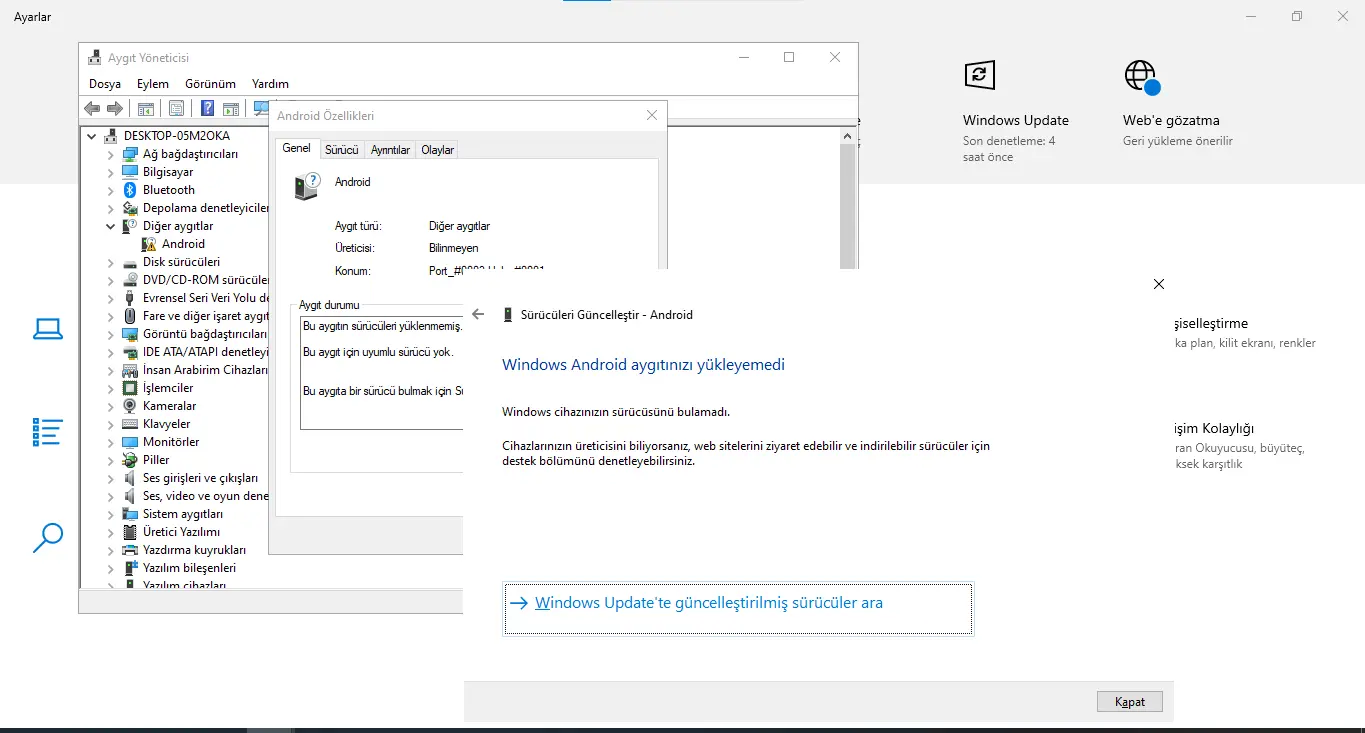Click the Bluetooth logo icon in the tree
The width and height of the screenshot is (1365, 733).
point(129,190)
